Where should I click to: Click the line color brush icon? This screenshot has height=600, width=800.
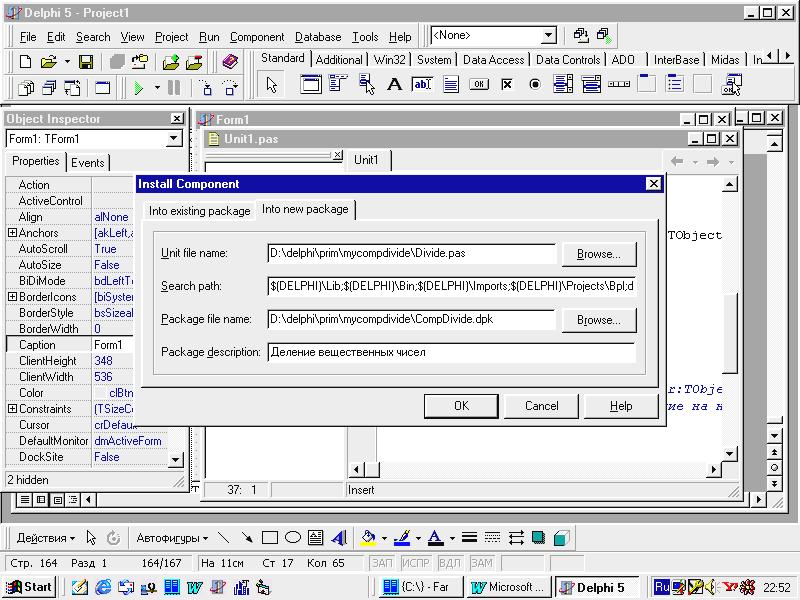pyautogui.click(x=403, y=538)
